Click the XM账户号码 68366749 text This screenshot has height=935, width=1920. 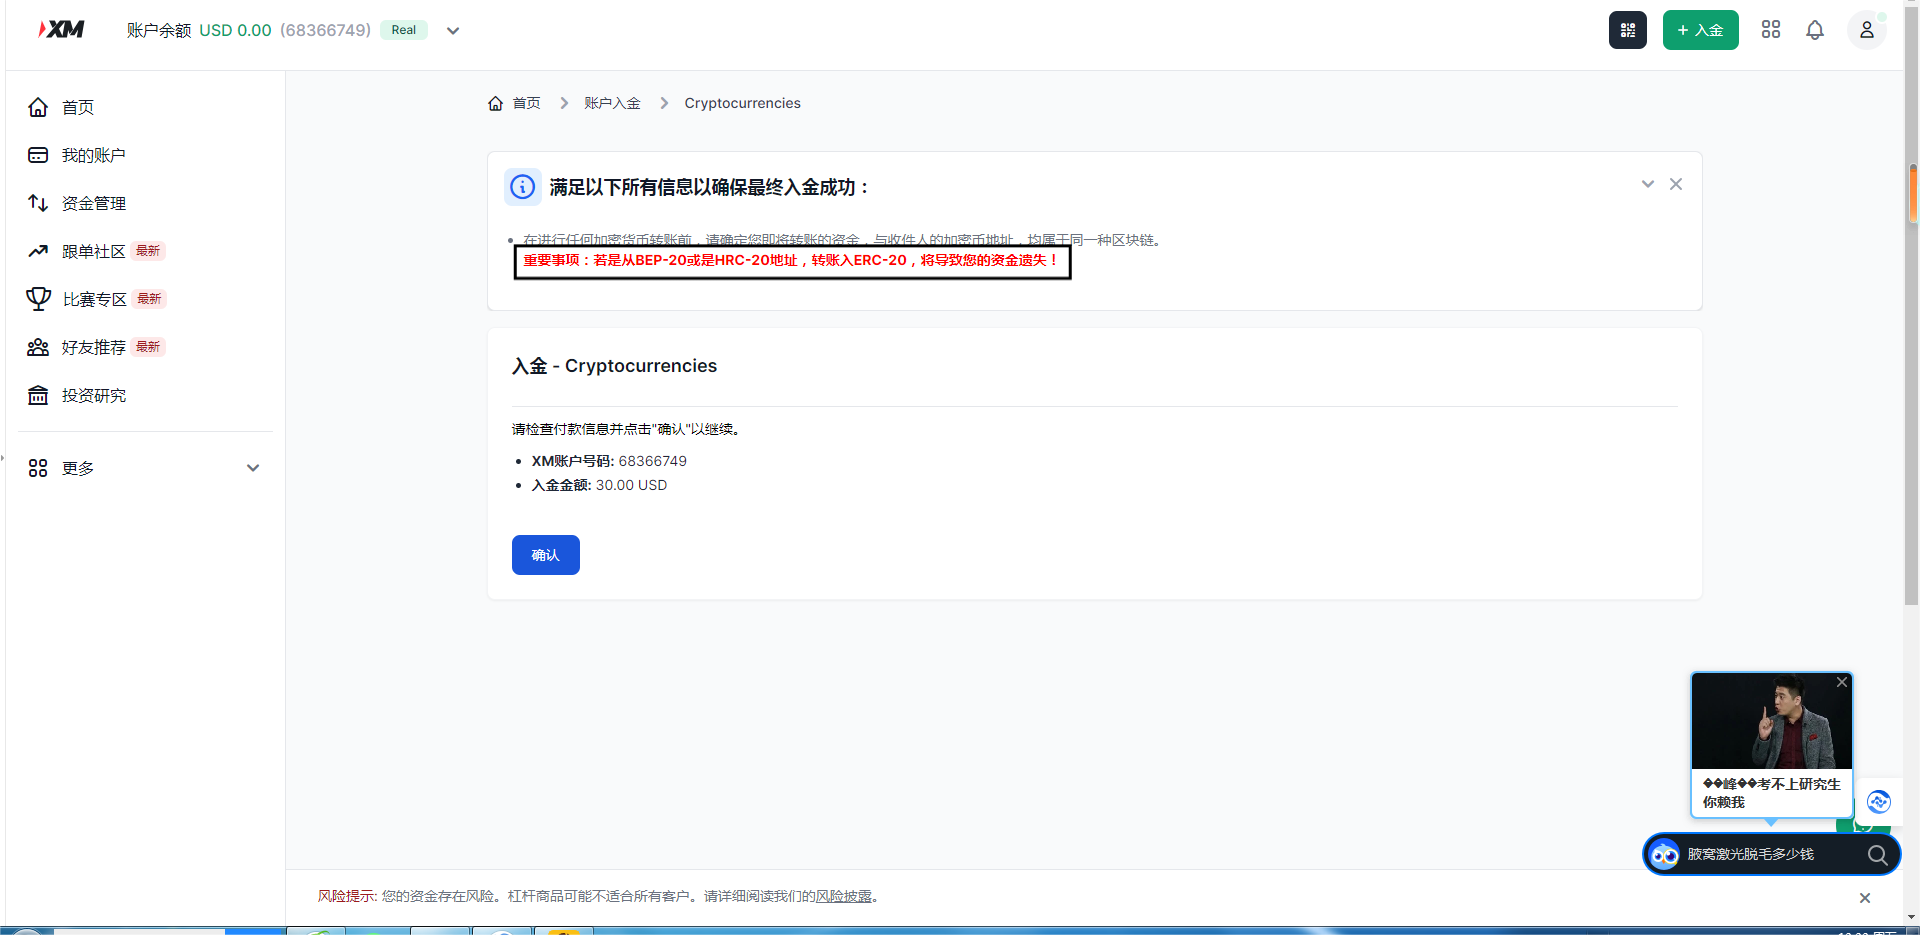(609, 461)
